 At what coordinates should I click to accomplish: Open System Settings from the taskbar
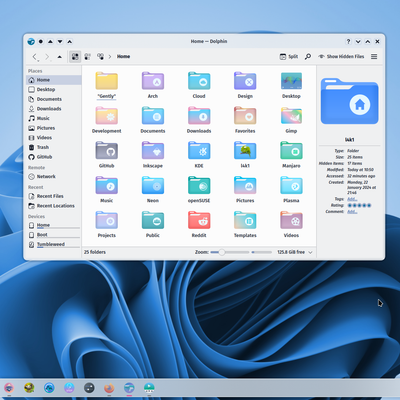point(89,388)
